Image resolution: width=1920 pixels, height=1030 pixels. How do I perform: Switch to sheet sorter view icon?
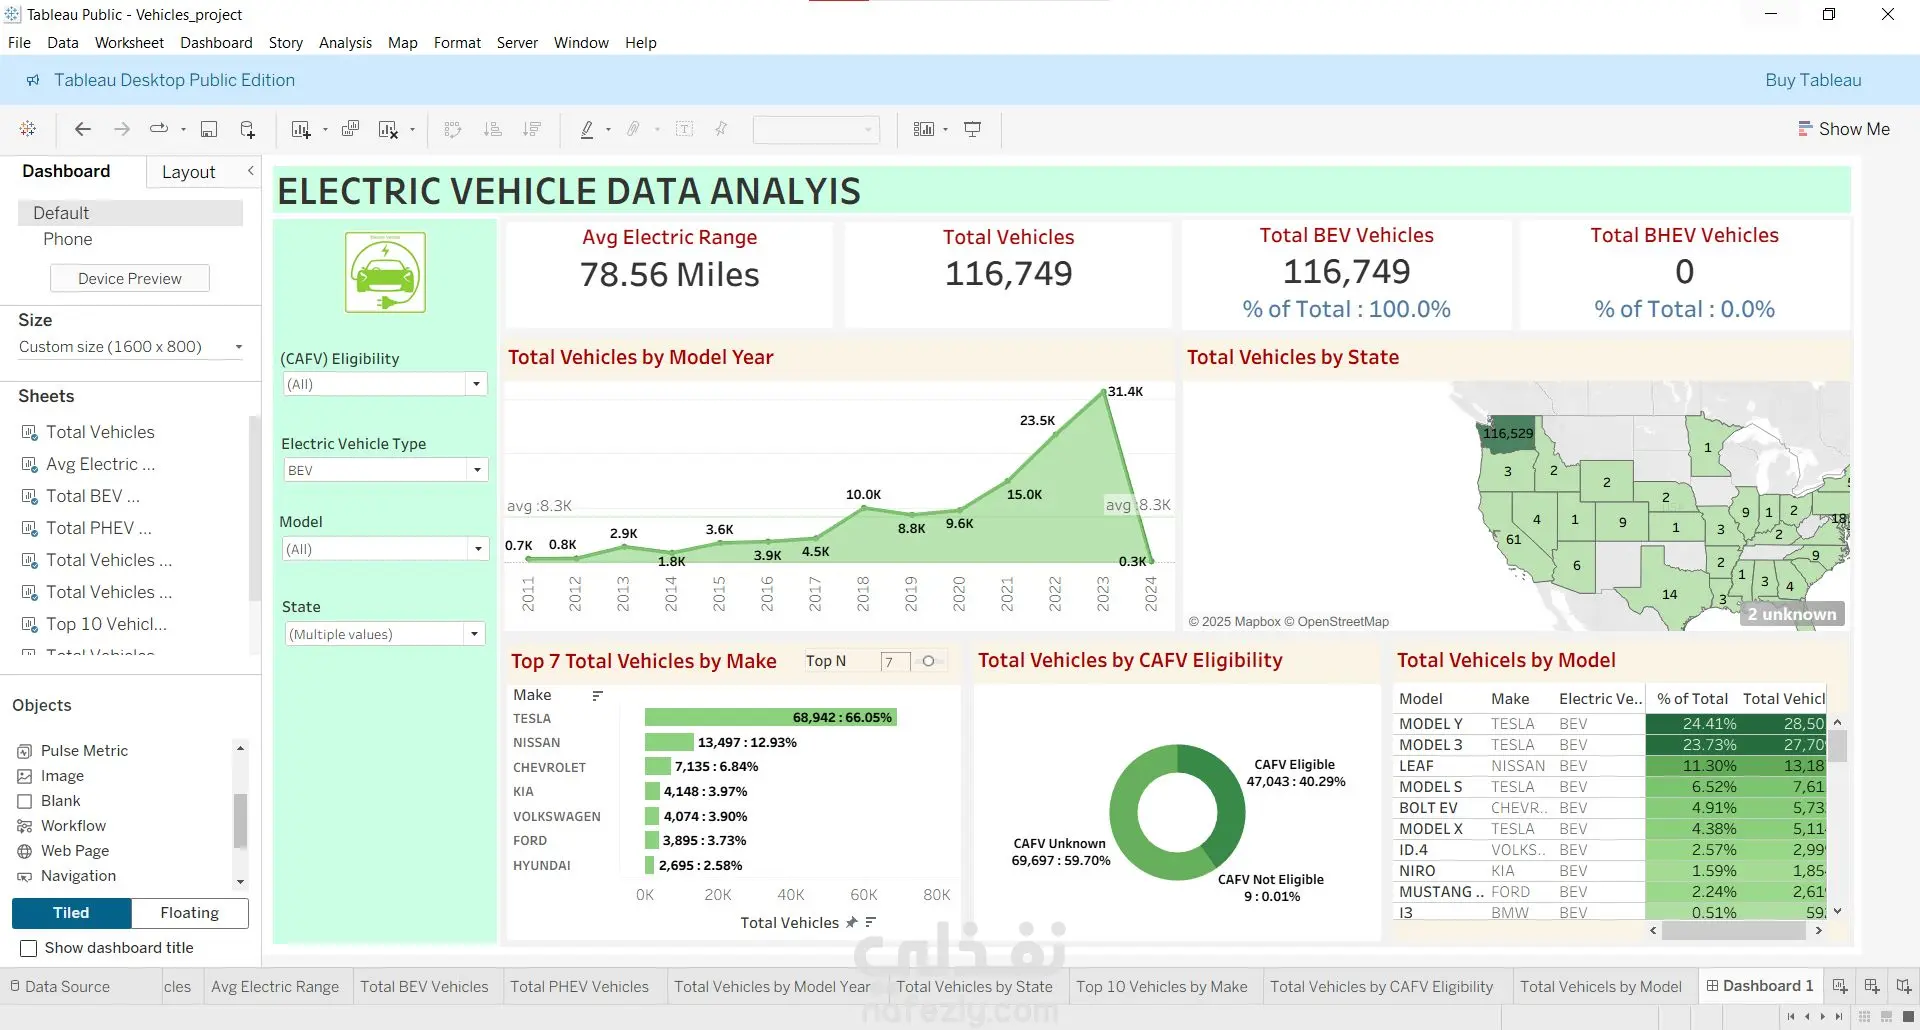pyautogui.click(x=1865, y=1017)
